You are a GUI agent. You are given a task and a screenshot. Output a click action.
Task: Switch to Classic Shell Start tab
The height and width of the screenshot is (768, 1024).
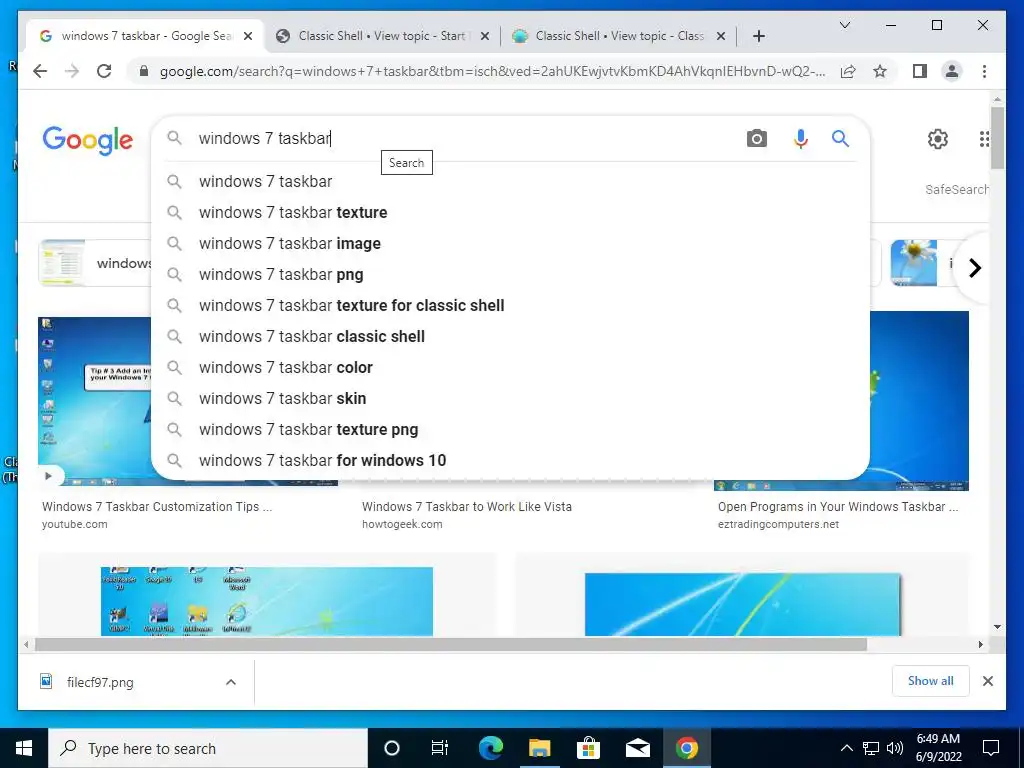pos(382,36)
